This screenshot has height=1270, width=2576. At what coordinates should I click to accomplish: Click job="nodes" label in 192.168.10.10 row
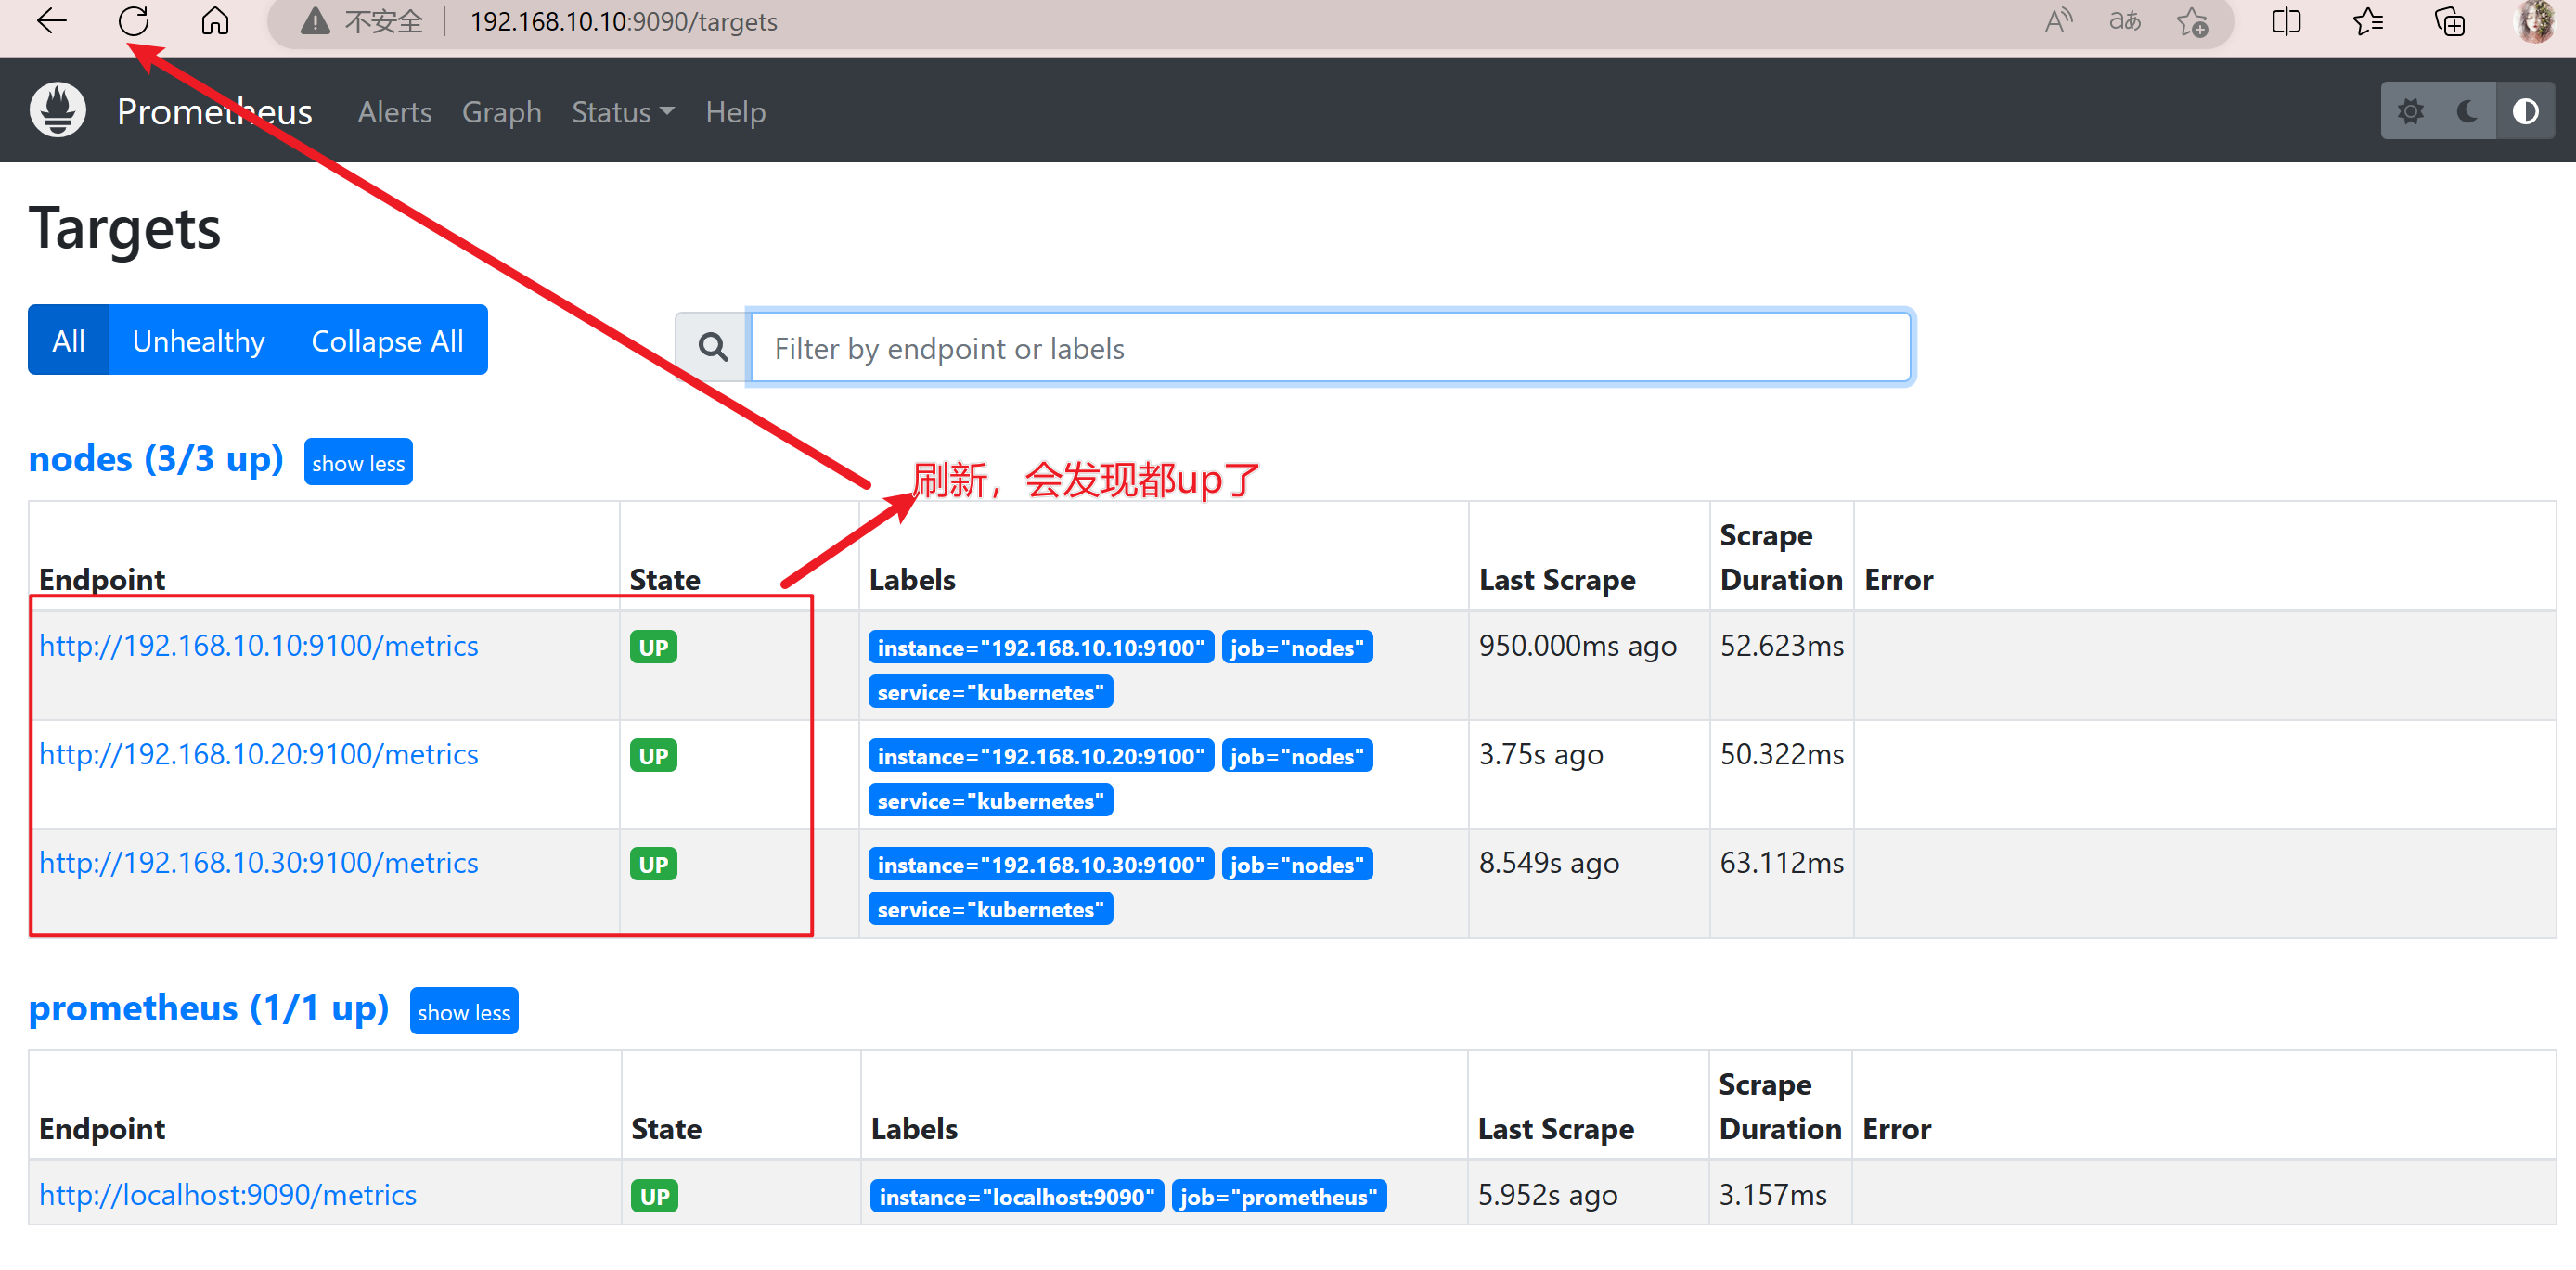[1297, 647]
